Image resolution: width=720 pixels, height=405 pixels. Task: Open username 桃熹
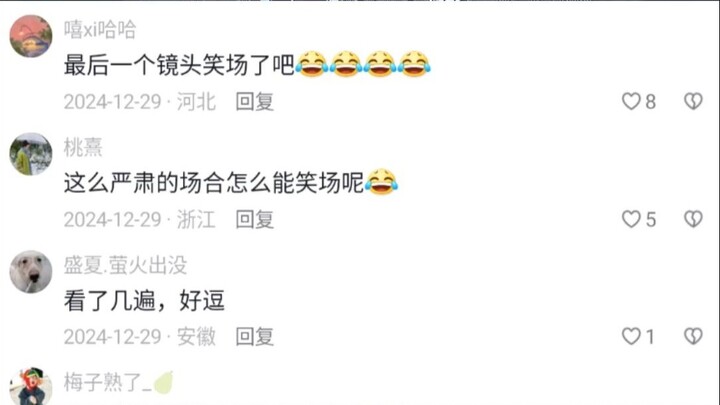click(x=83, y=147)
